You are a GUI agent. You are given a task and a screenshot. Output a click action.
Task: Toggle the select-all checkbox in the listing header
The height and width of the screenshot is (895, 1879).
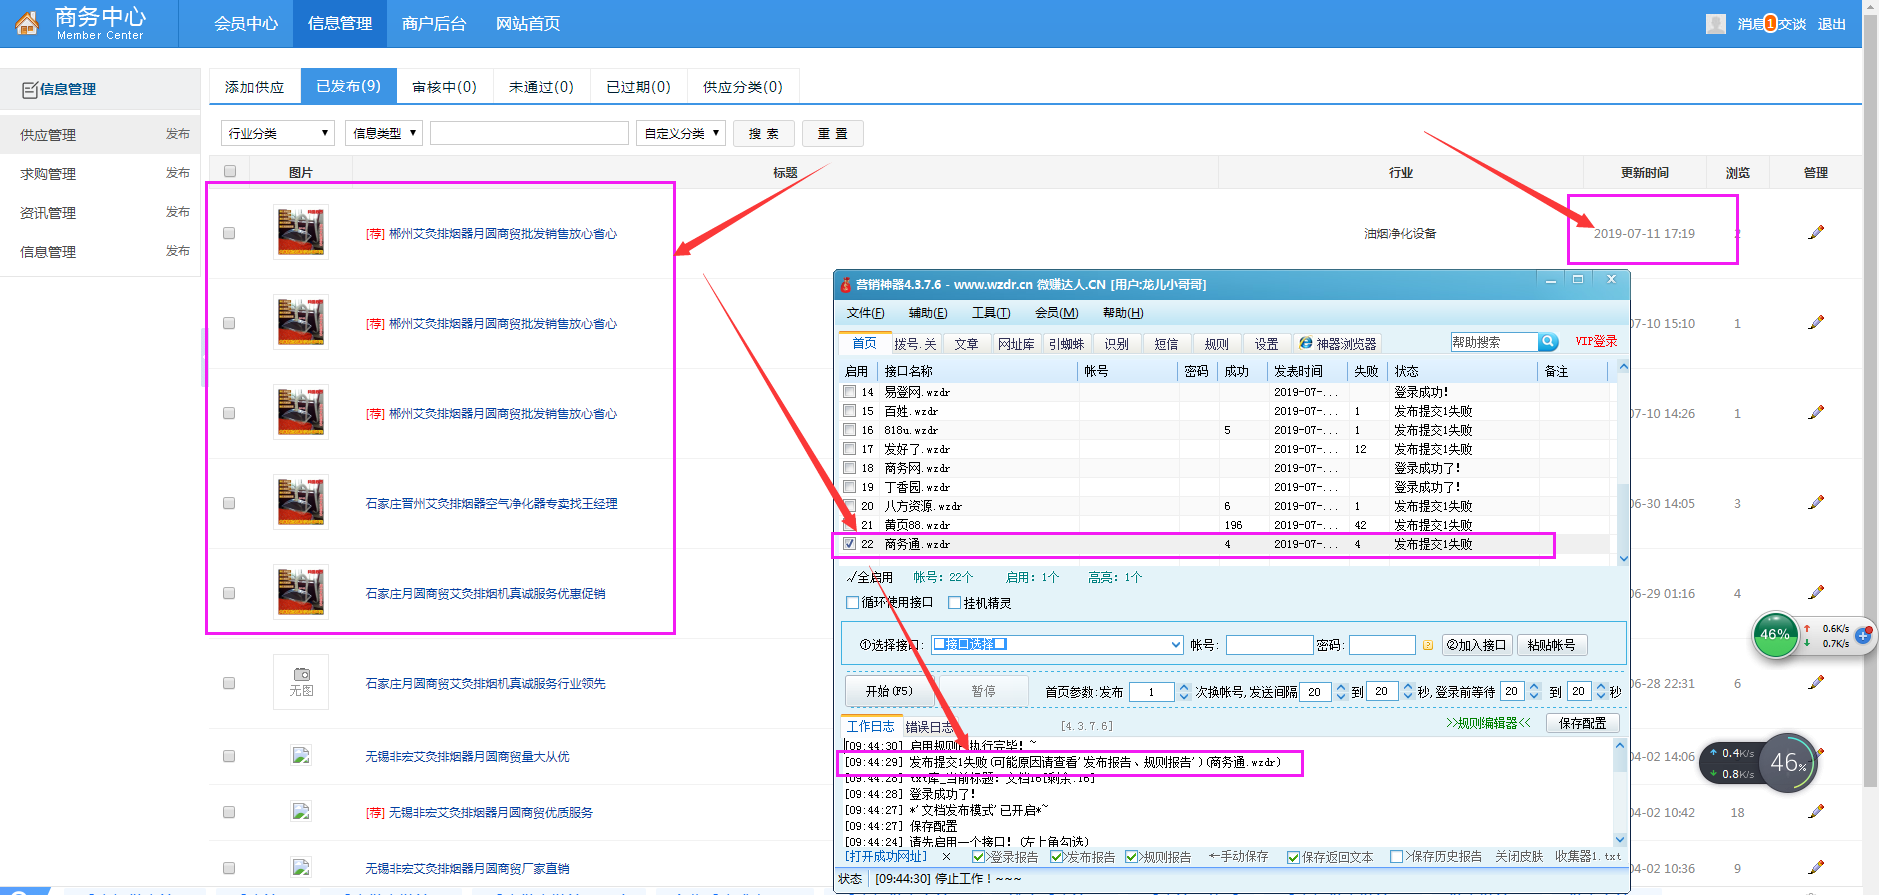pos(230,171)
